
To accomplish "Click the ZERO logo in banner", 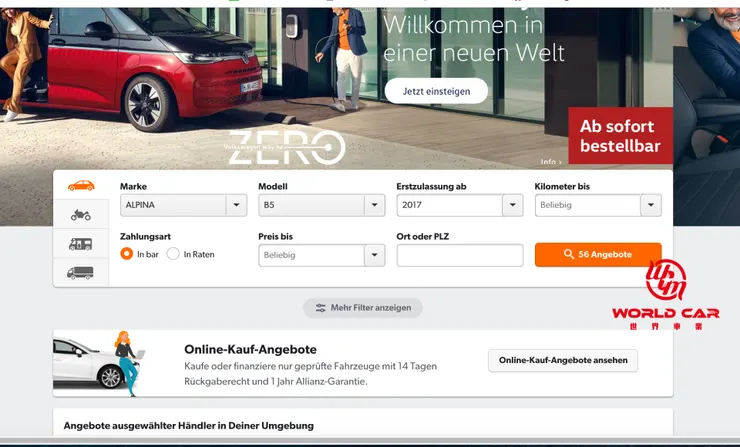I will point(286,148).
